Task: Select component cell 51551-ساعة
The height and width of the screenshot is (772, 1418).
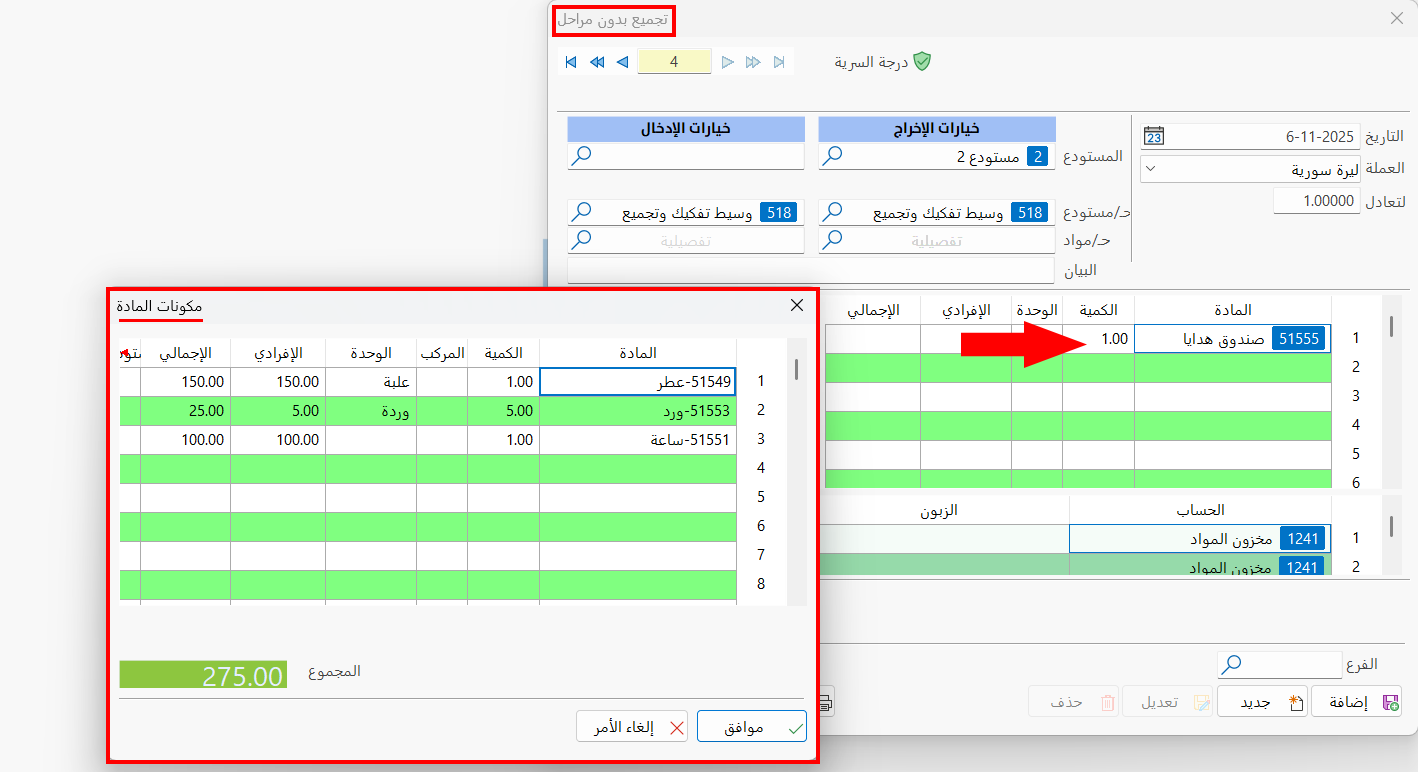Action: coord(638,439)
